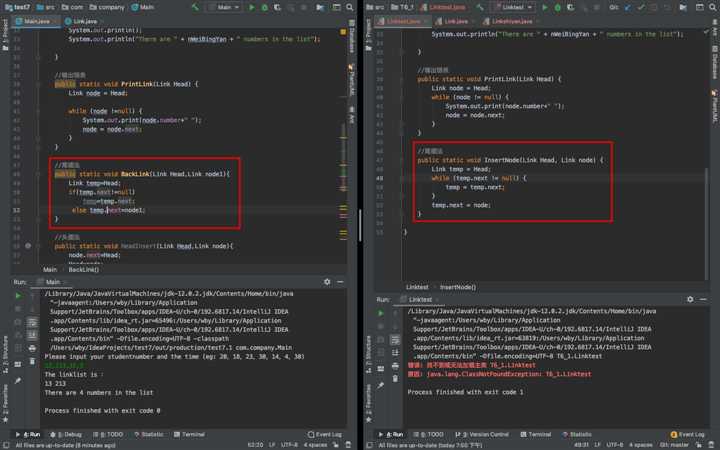Viewport: 720px width, 450px height.
Task: Click BackLink() breadcrumb below left editor
Action: [x=83, y=270]
